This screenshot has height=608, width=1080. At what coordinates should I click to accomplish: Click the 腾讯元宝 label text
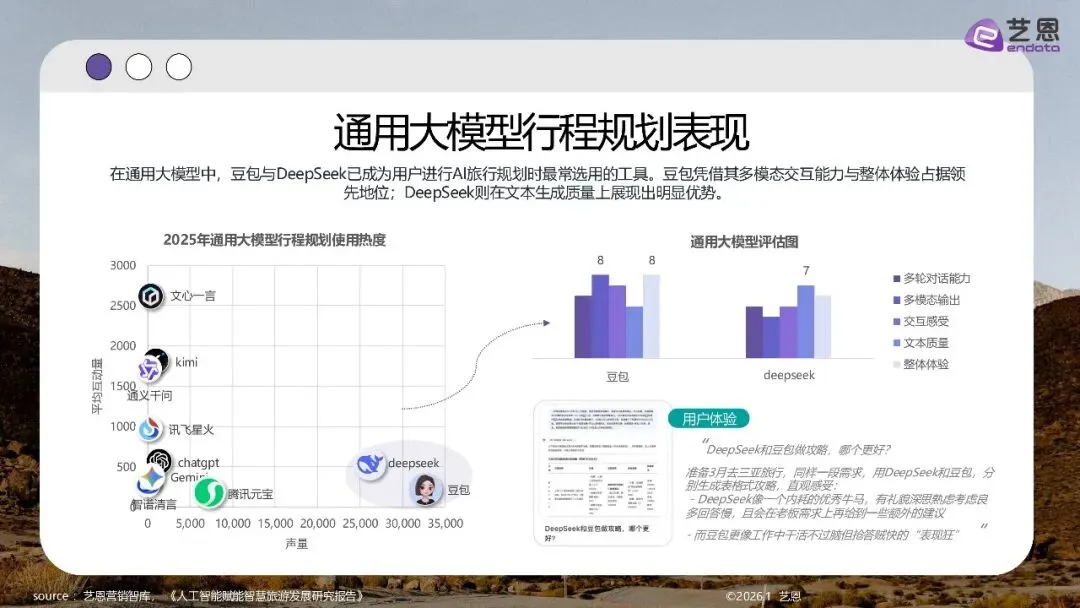pos(250,494)
